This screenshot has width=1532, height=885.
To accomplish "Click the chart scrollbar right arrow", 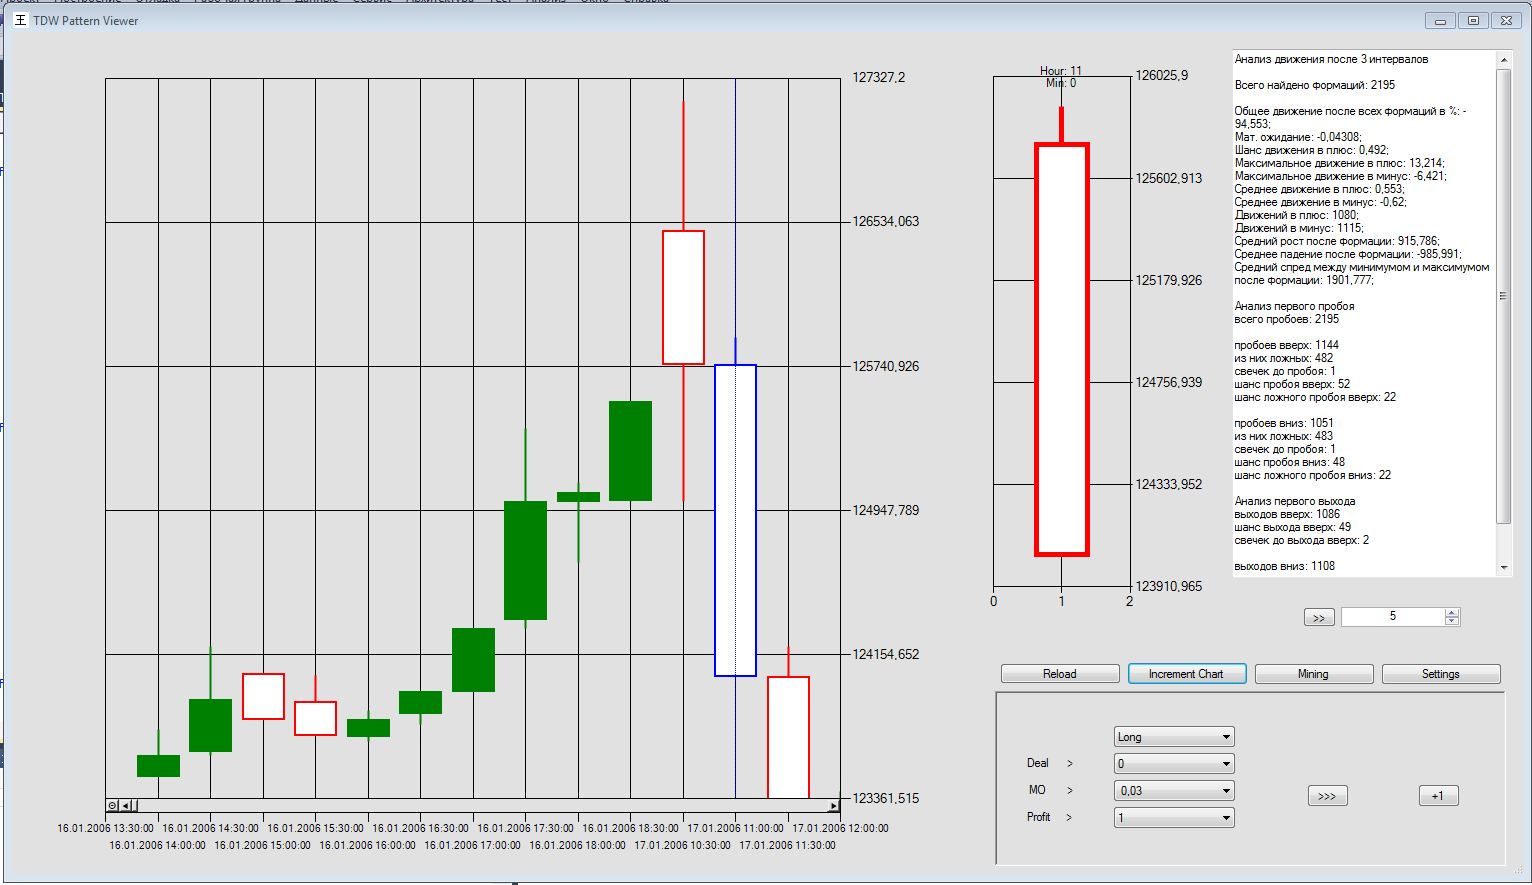I will pos(834,805).
